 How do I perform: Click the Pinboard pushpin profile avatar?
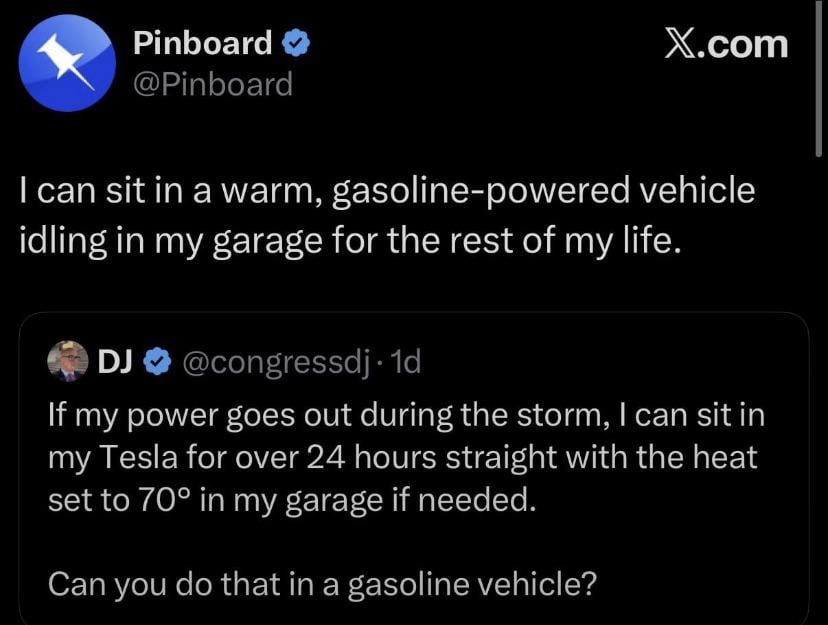pyautogui.click(x=66, y=63)
